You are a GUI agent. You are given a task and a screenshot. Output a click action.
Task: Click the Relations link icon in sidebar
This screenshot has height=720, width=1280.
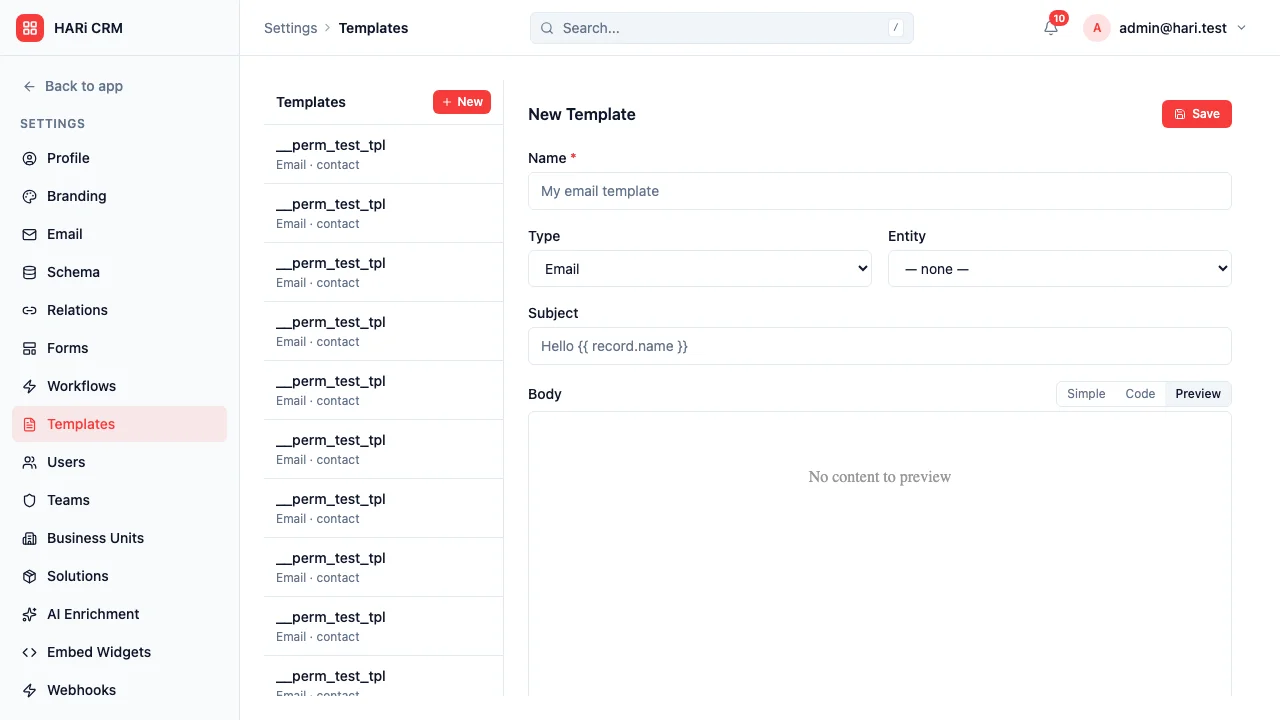[x=30, y=310]
